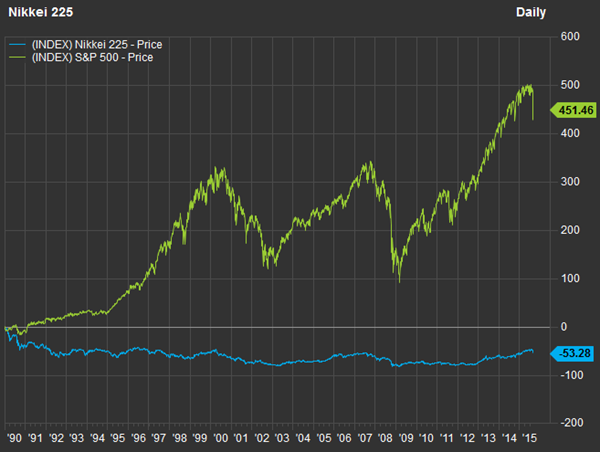Click the '01 year label
This screenshot has height=452, width=600.
click(x=241, y=438)
